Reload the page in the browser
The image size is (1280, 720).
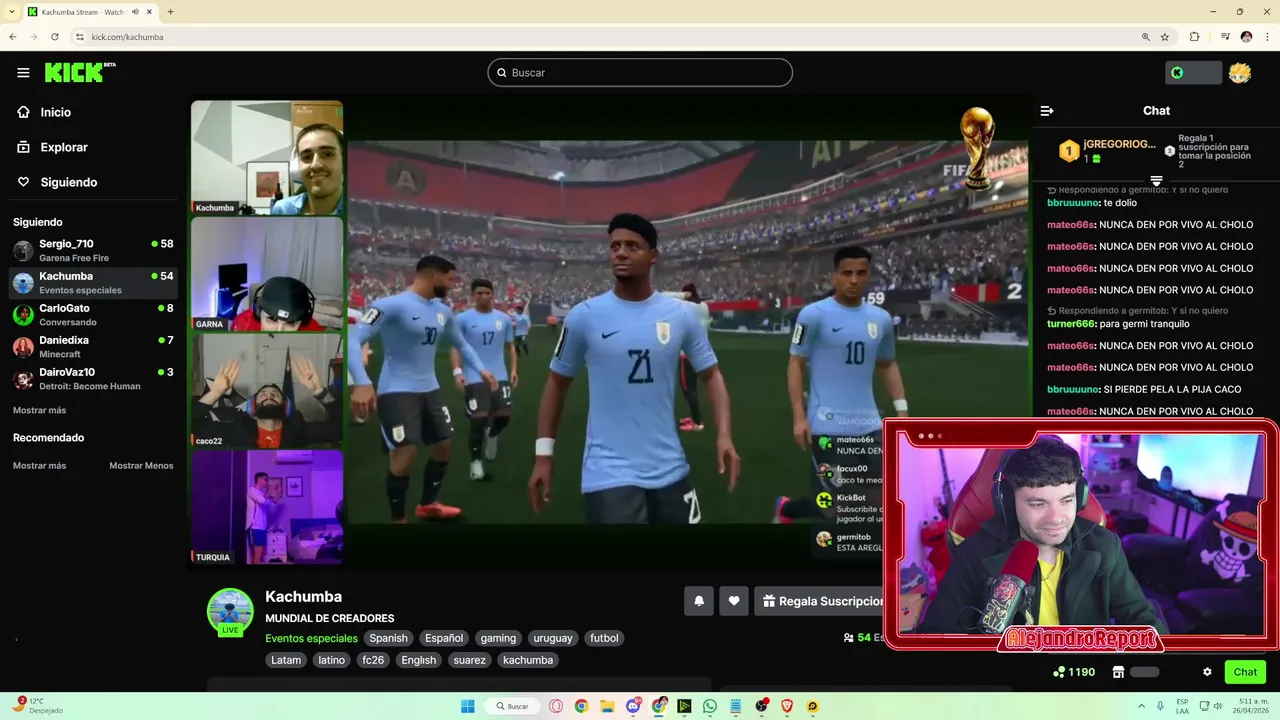(x=54, y=37)
